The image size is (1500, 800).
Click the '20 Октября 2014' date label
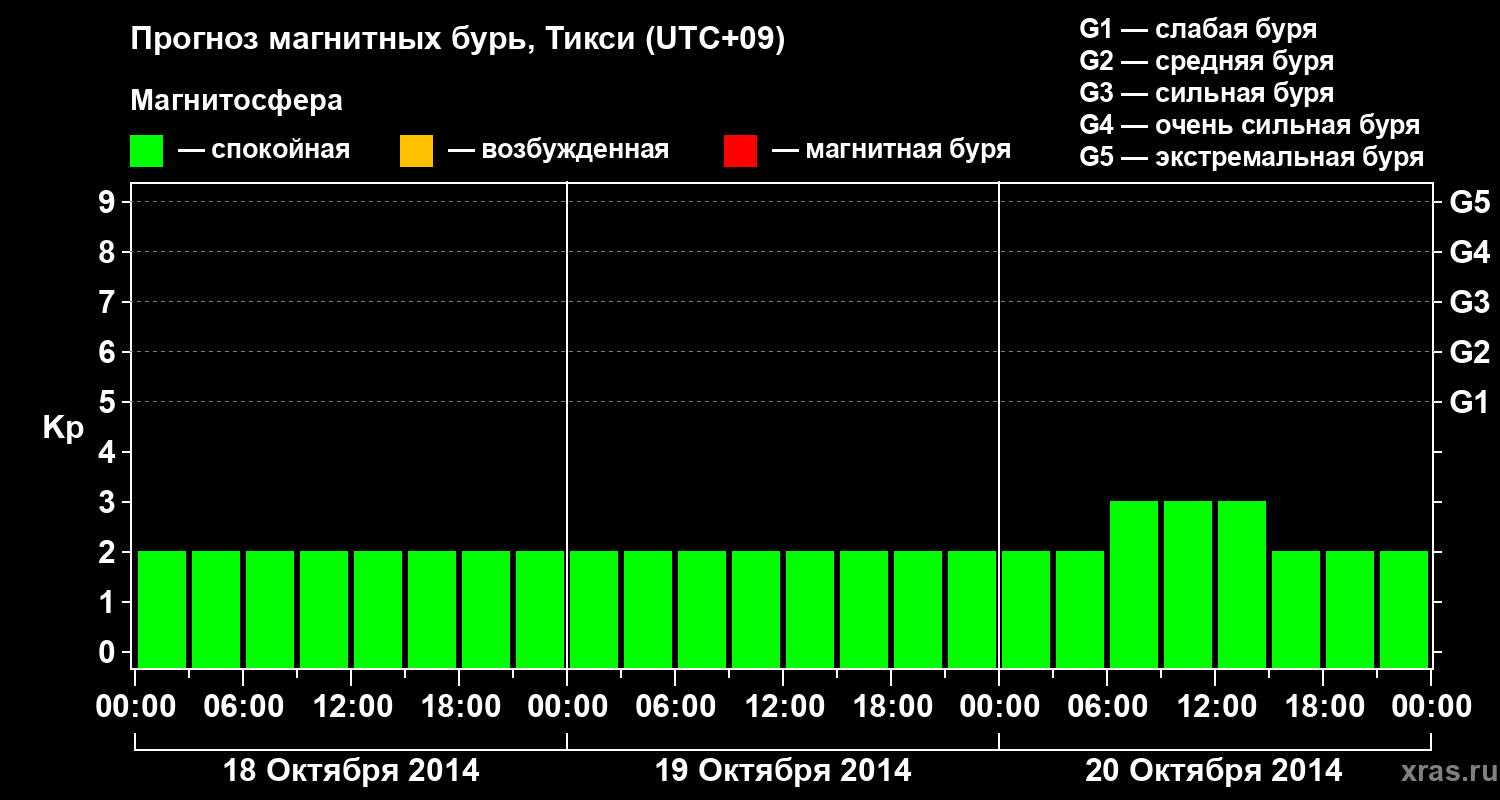pos(1214,771)
